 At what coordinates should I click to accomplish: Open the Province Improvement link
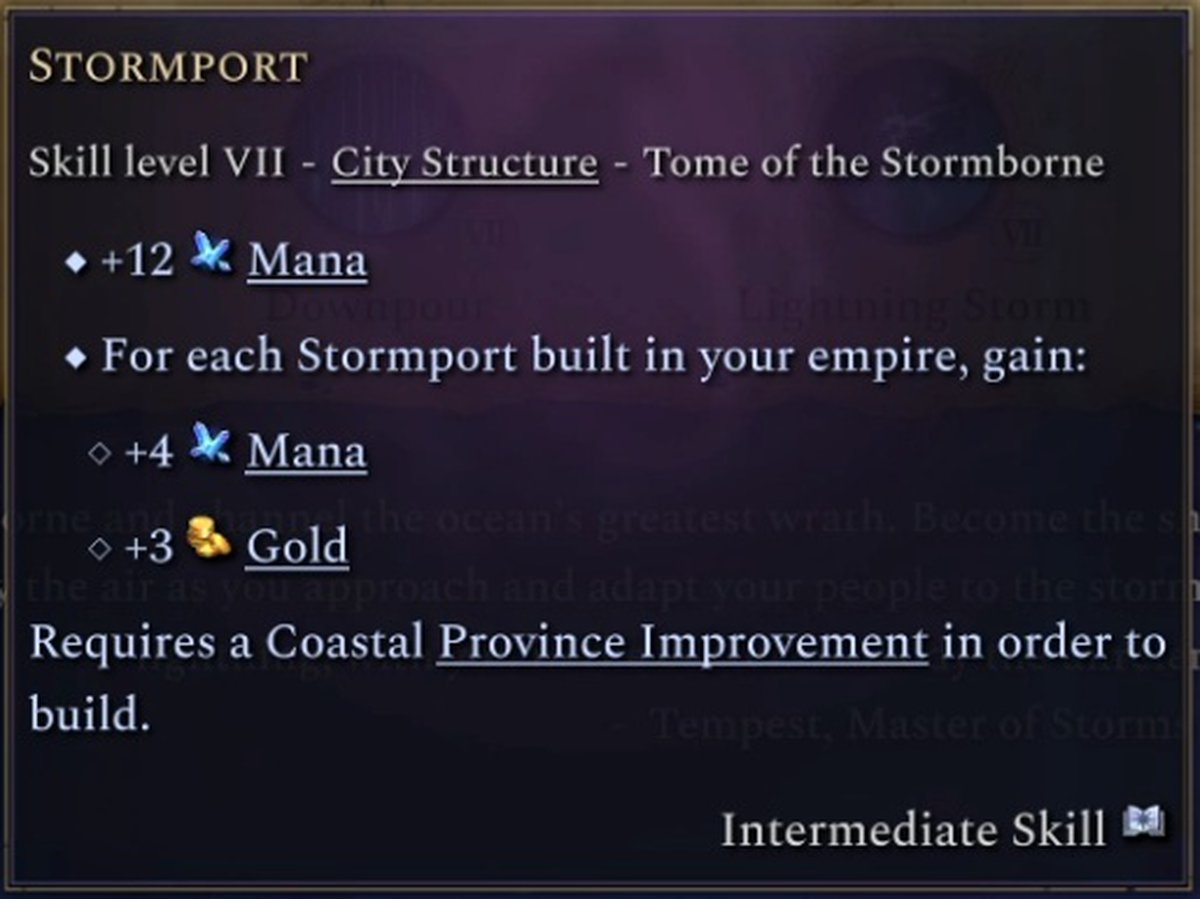point(683,643)
